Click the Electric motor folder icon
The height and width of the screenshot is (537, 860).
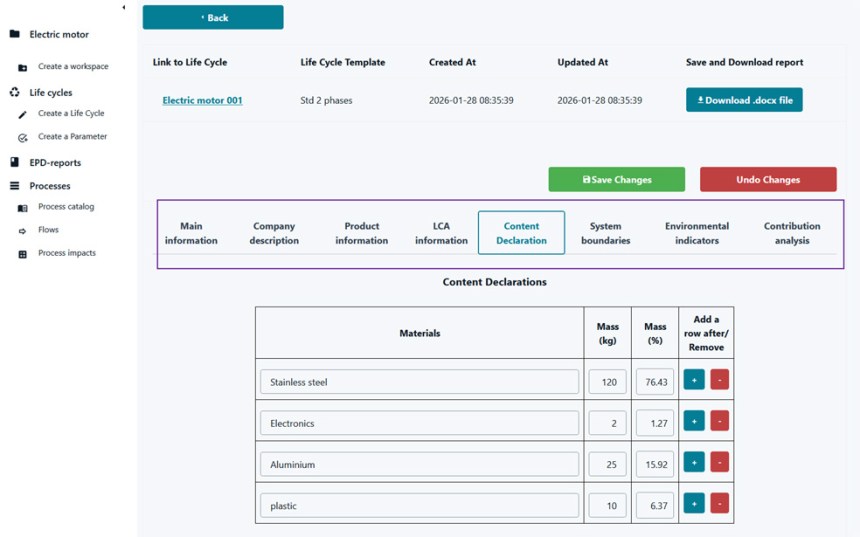pos(15,34)
